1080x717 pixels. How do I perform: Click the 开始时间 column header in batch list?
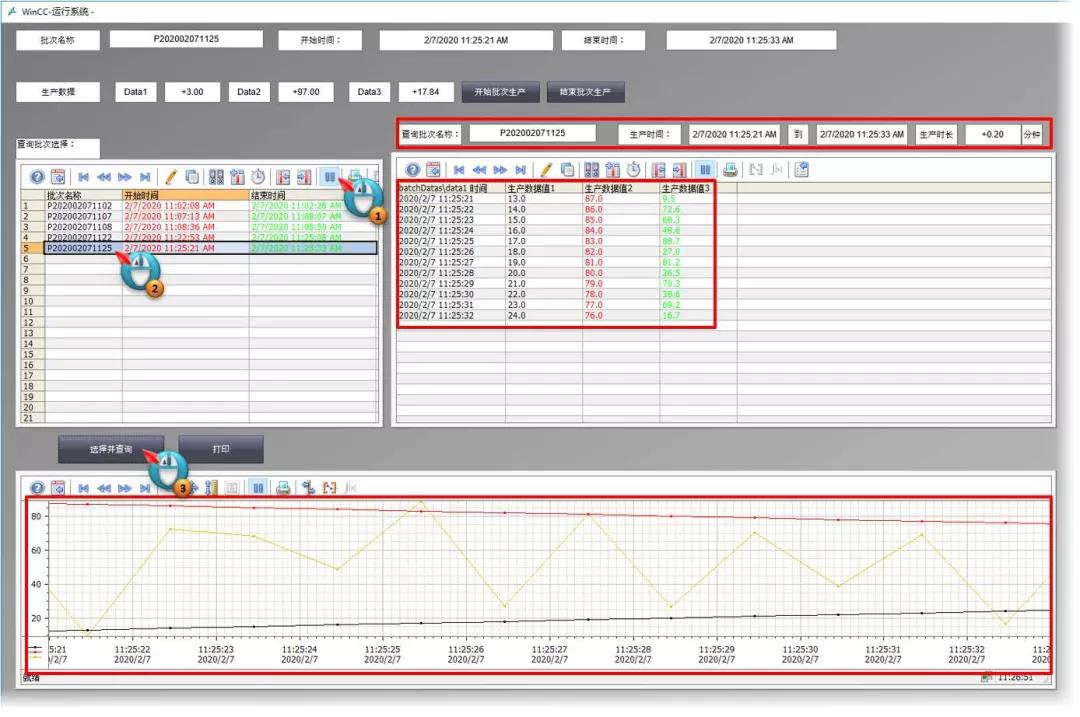[184, 195]
